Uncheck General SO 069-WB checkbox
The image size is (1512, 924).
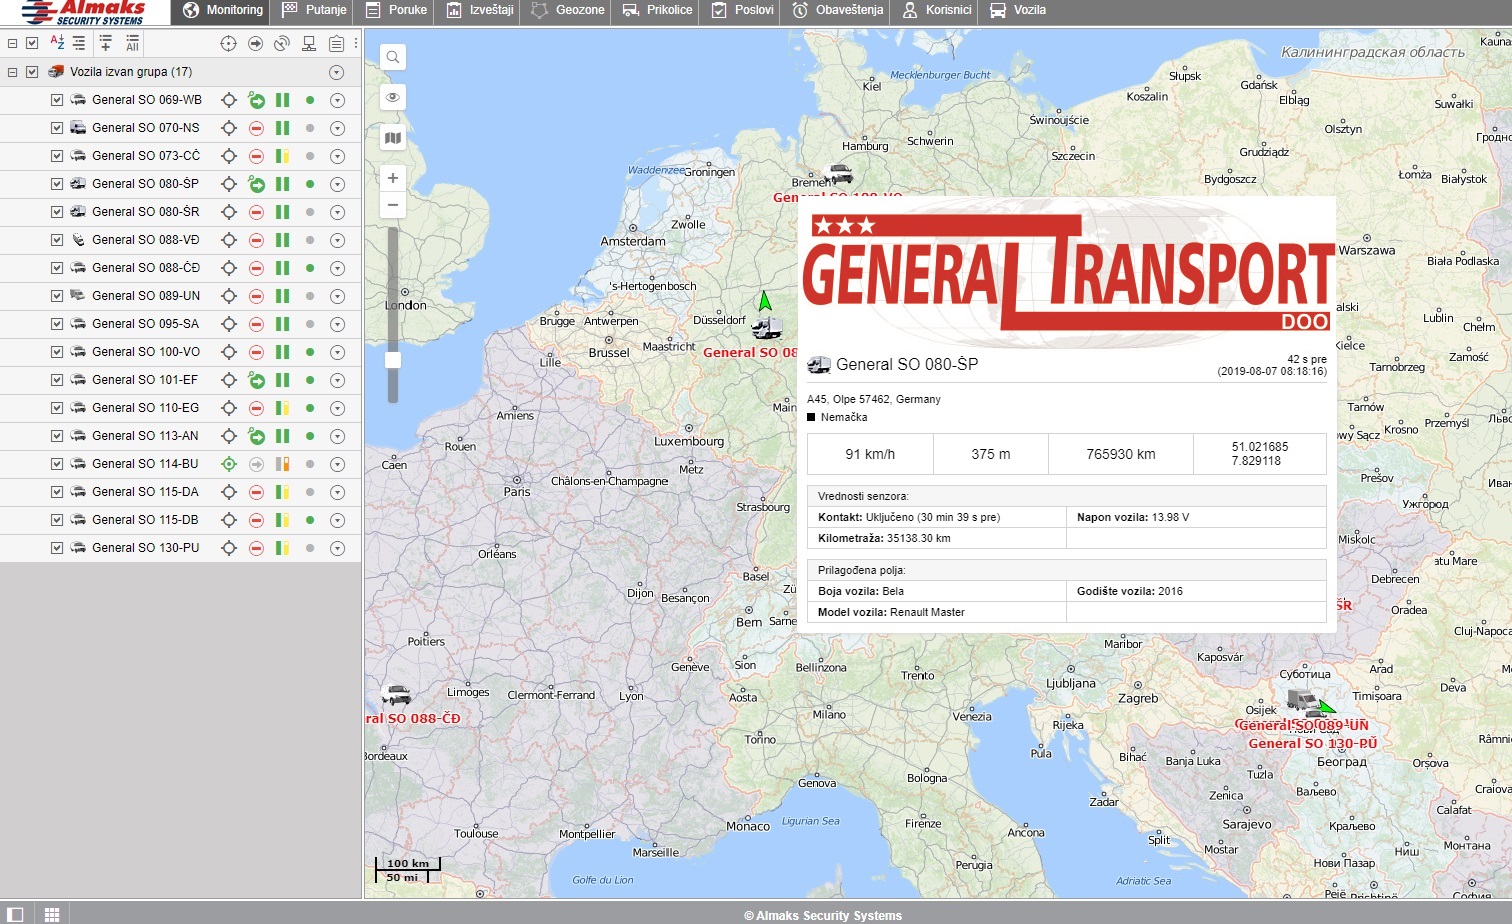click(x=57, y=100)
